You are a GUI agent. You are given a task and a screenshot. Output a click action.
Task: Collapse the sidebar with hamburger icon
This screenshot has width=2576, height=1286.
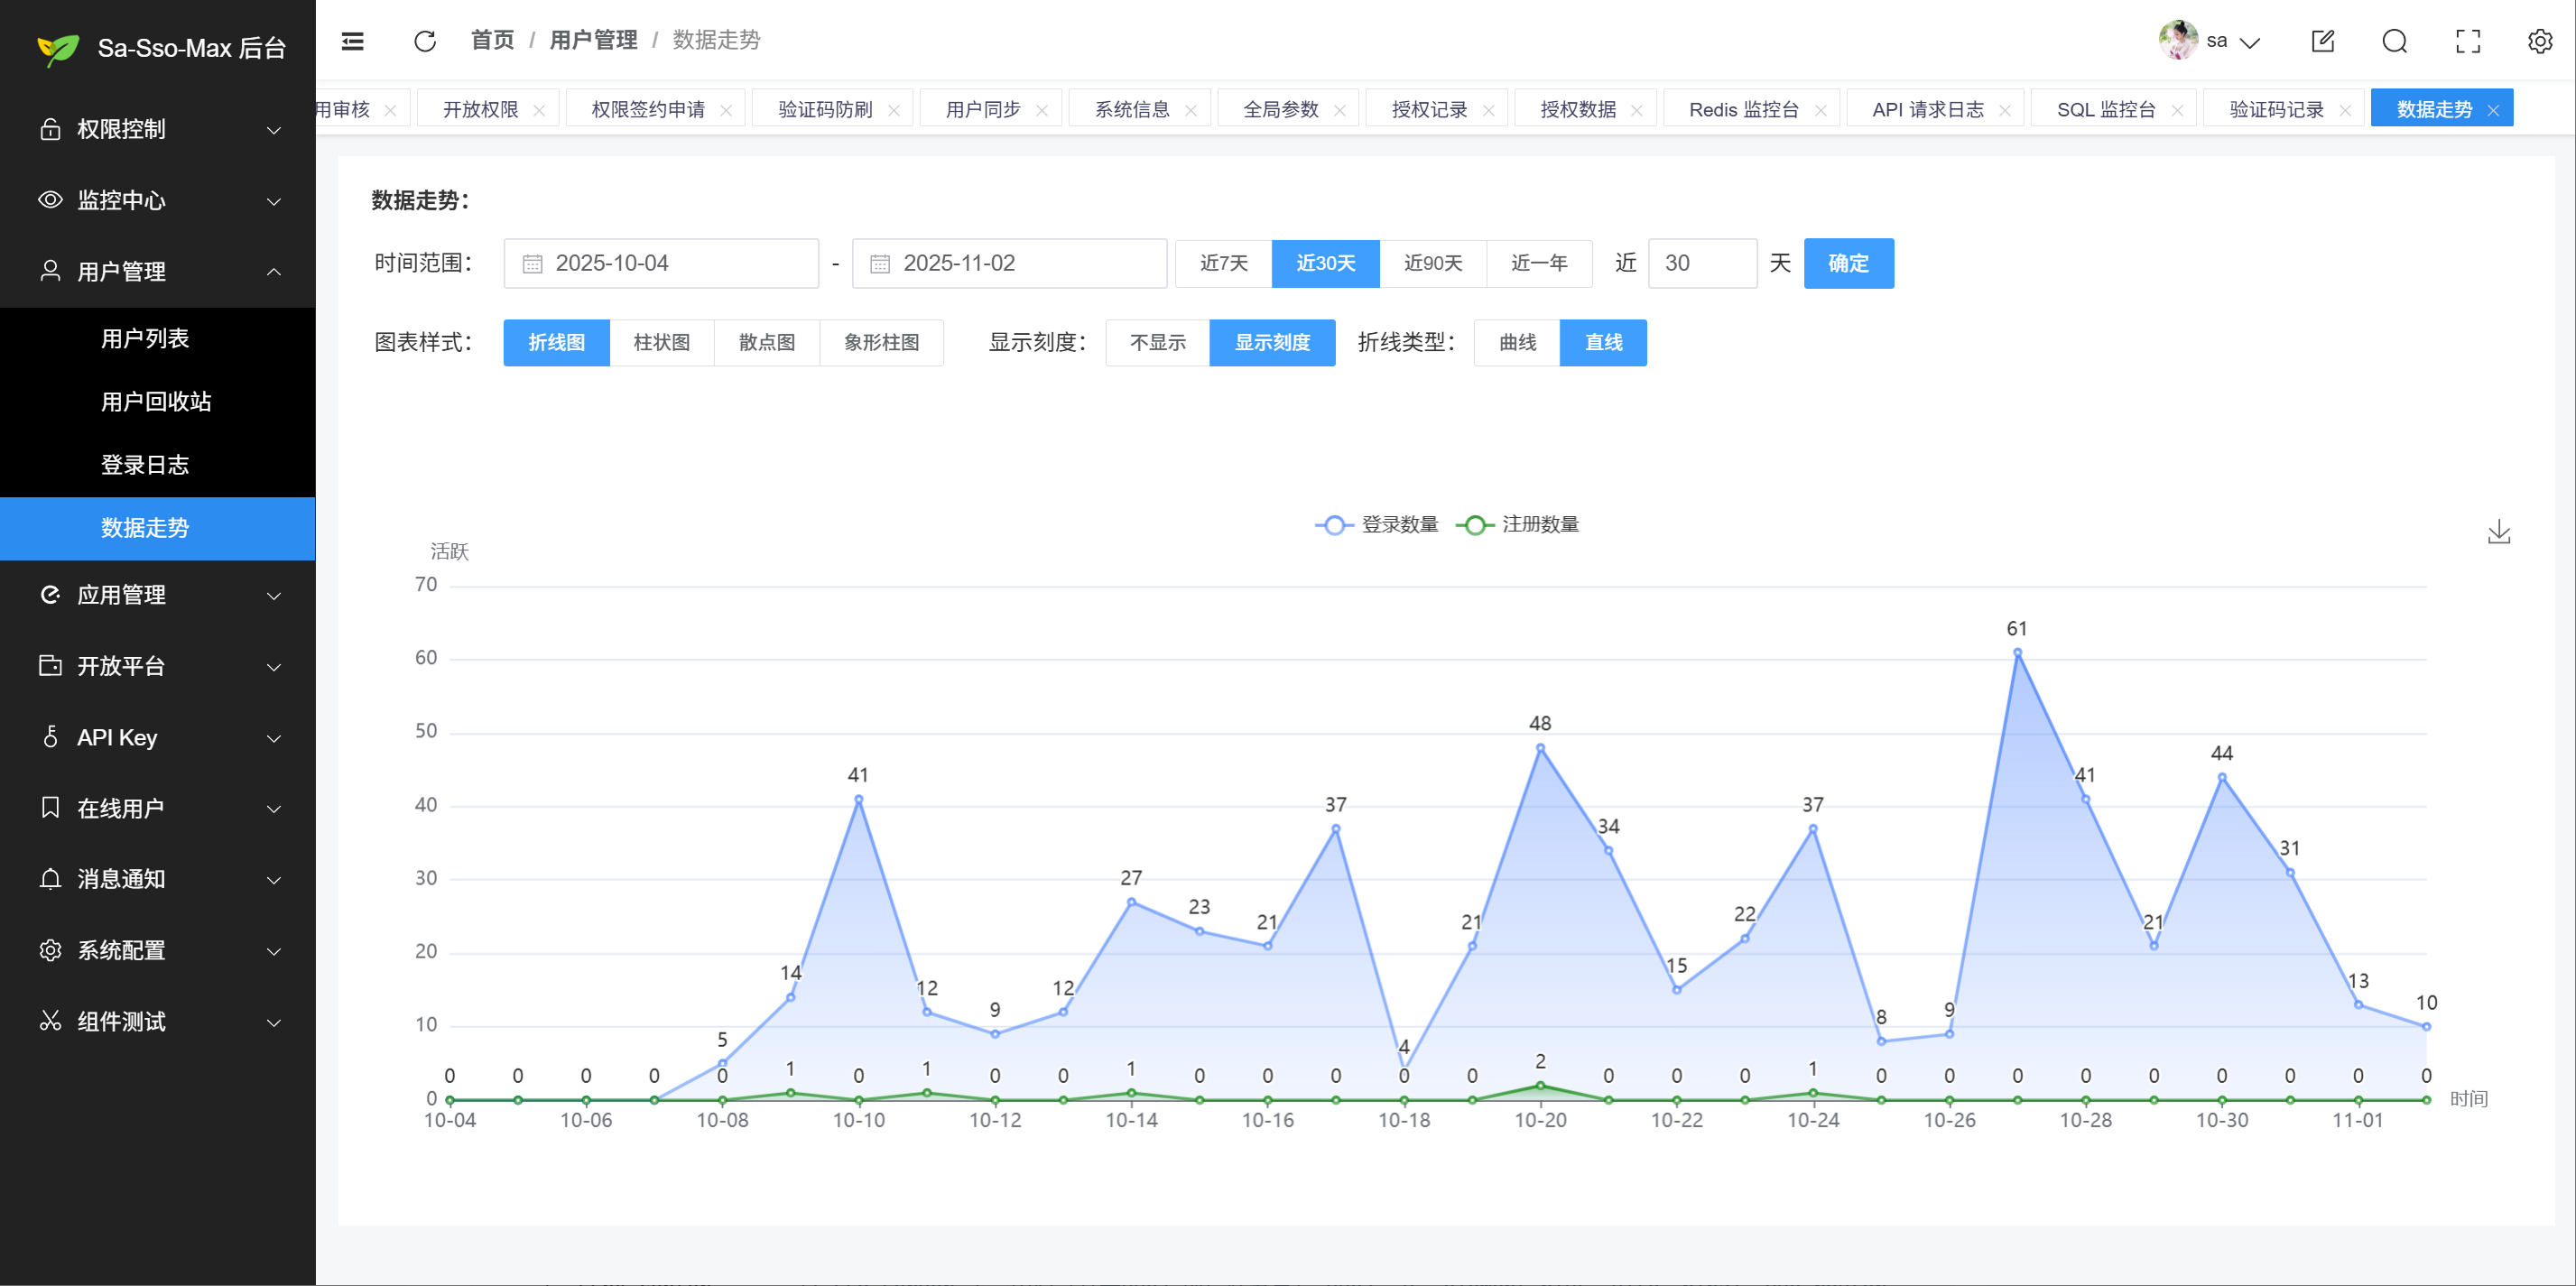coord(352,41)
